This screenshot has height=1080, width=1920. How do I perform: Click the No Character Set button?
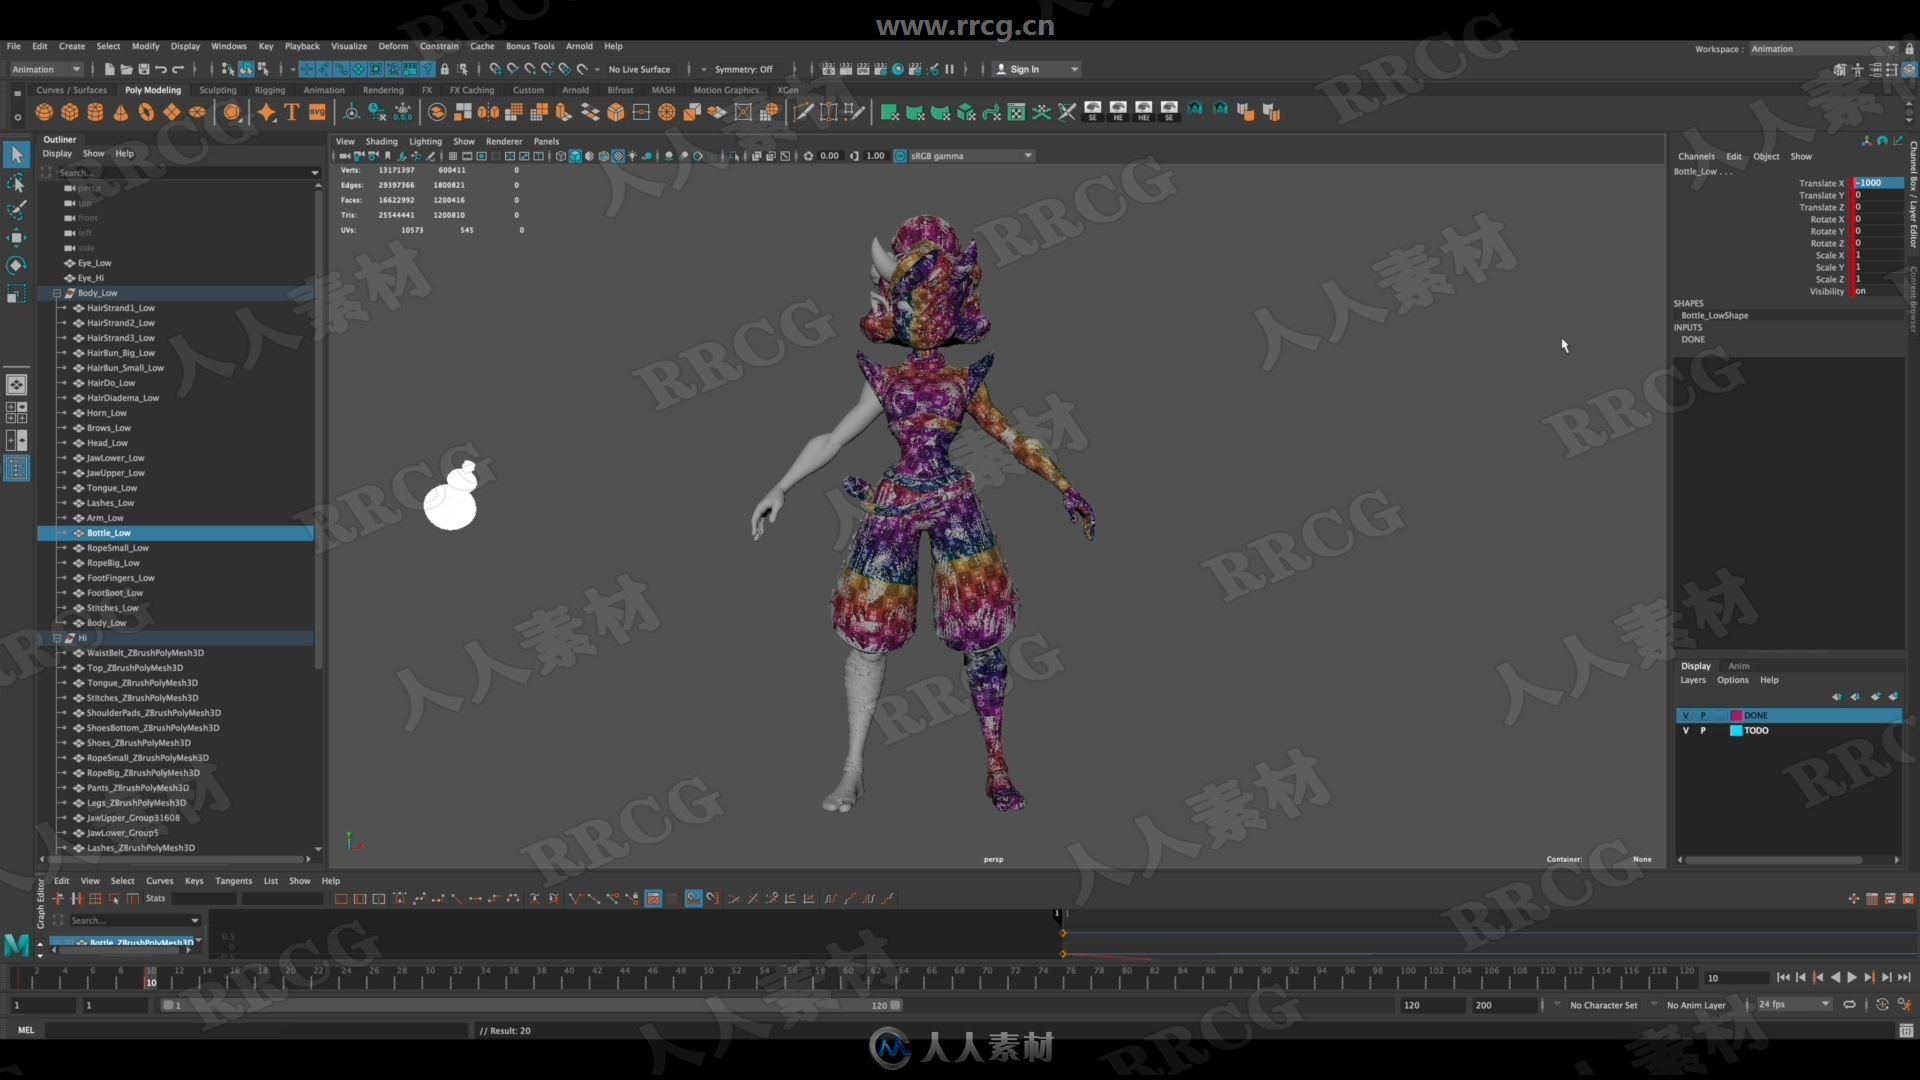(1603, 1005)
